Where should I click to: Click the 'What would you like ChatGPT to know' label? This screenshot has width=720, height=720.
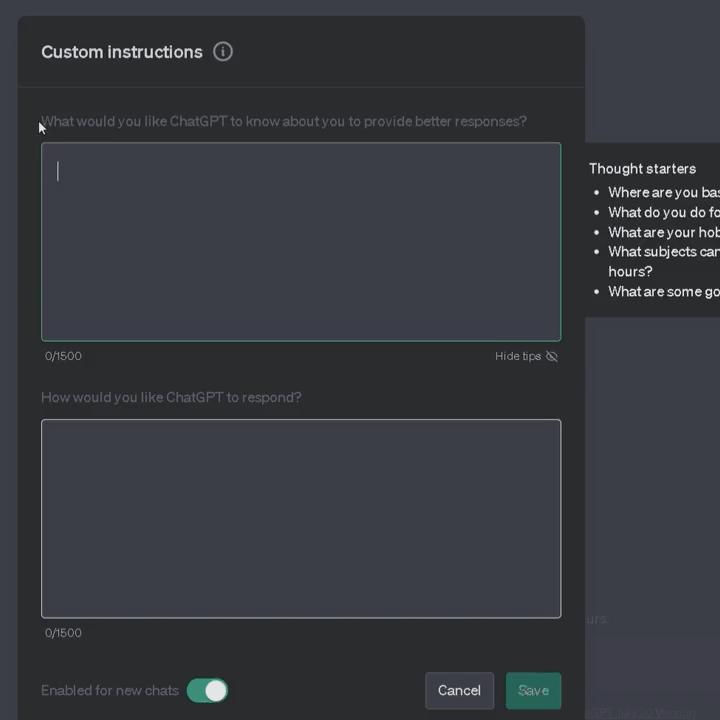[284, 121]
